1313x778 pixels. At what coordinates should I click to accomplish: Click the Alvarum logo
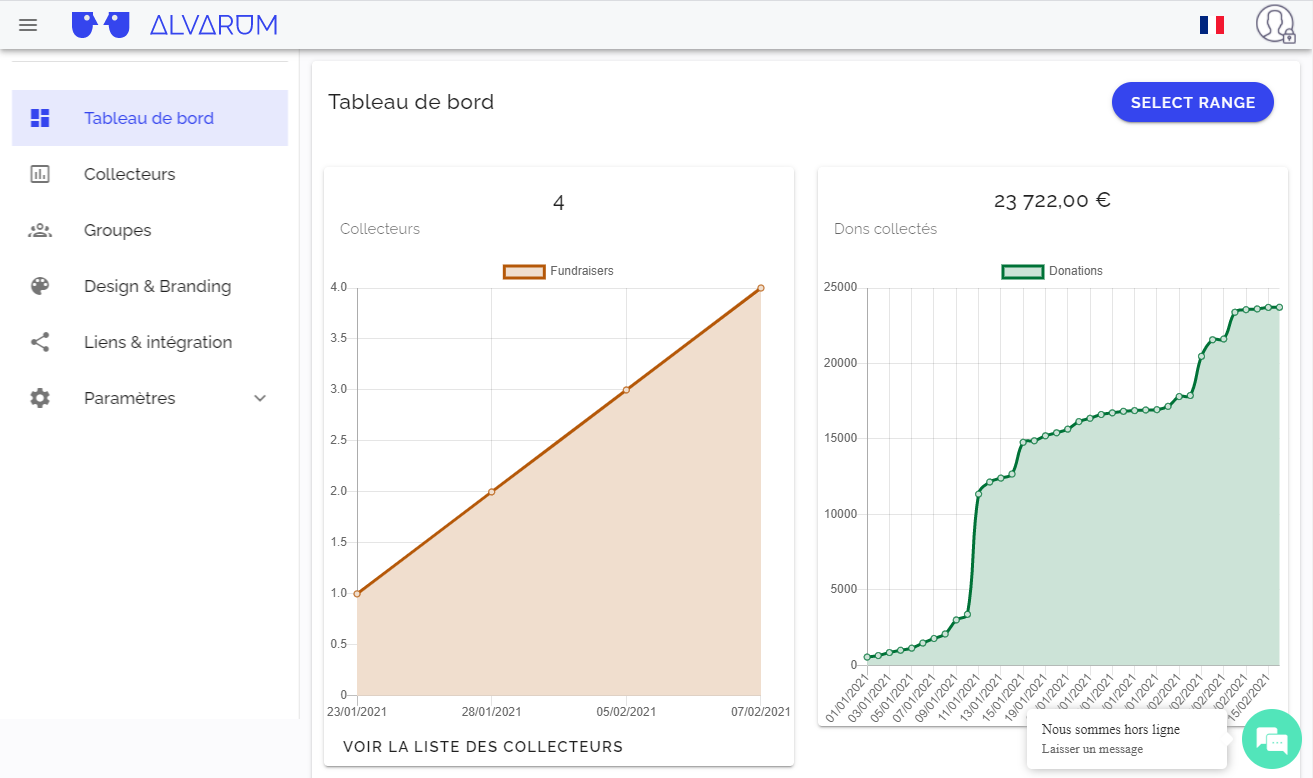[175, 25]
